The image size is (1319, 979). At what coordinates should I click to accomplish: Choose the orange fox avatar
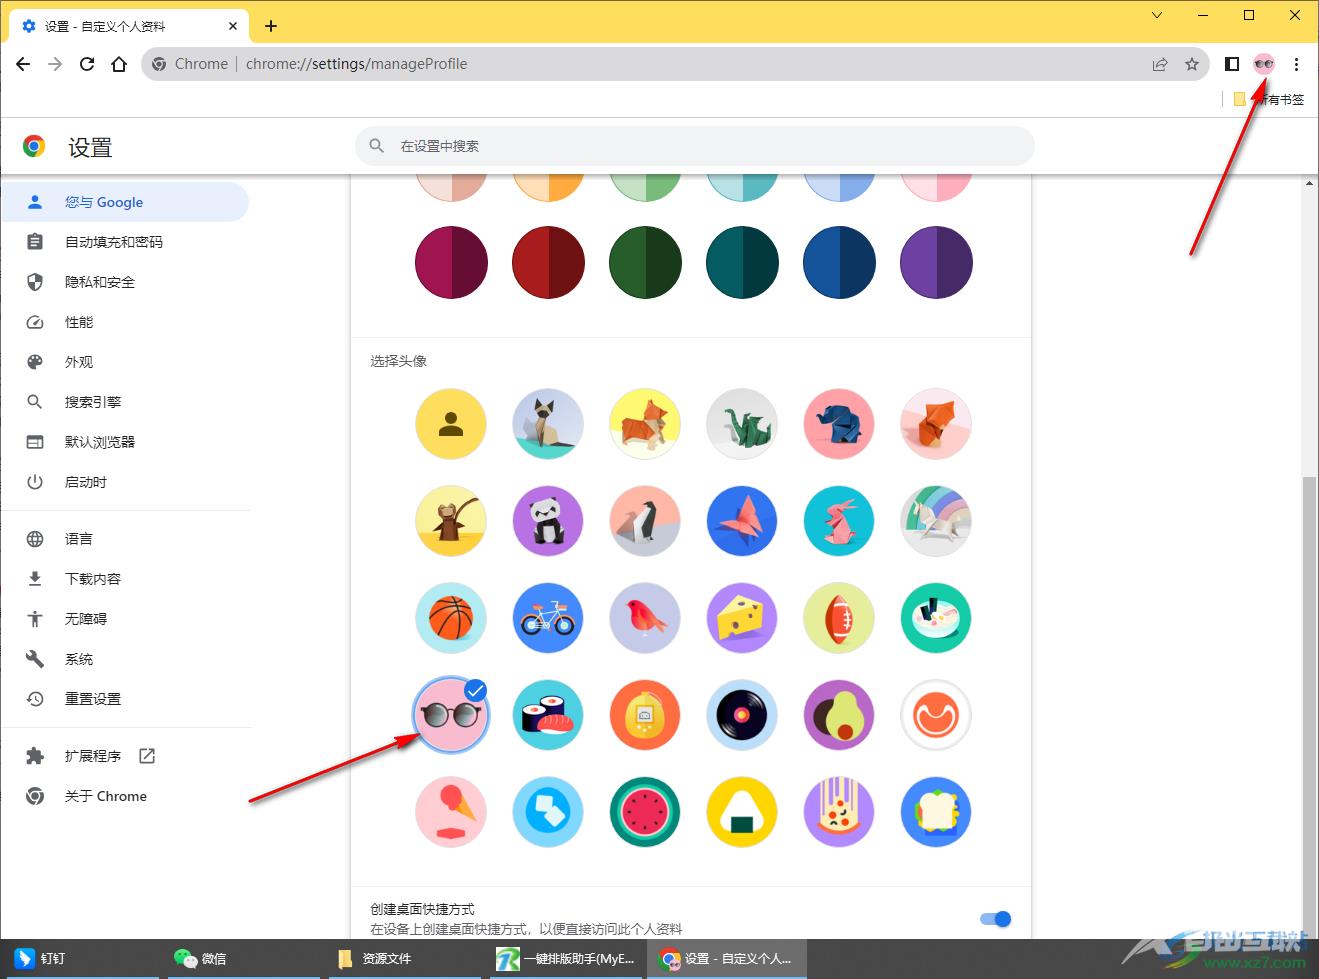coord(936,424)
